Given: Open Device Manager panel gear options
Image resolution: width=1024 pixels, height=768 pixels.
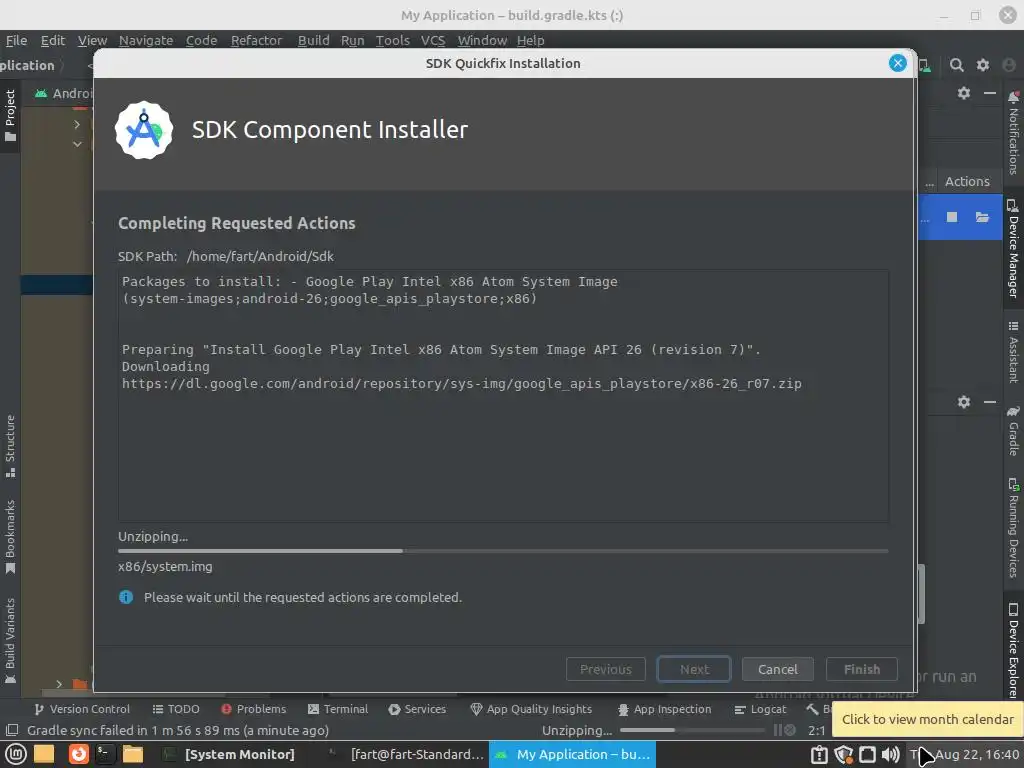Looking at the screenshot, I should point(963,93).
